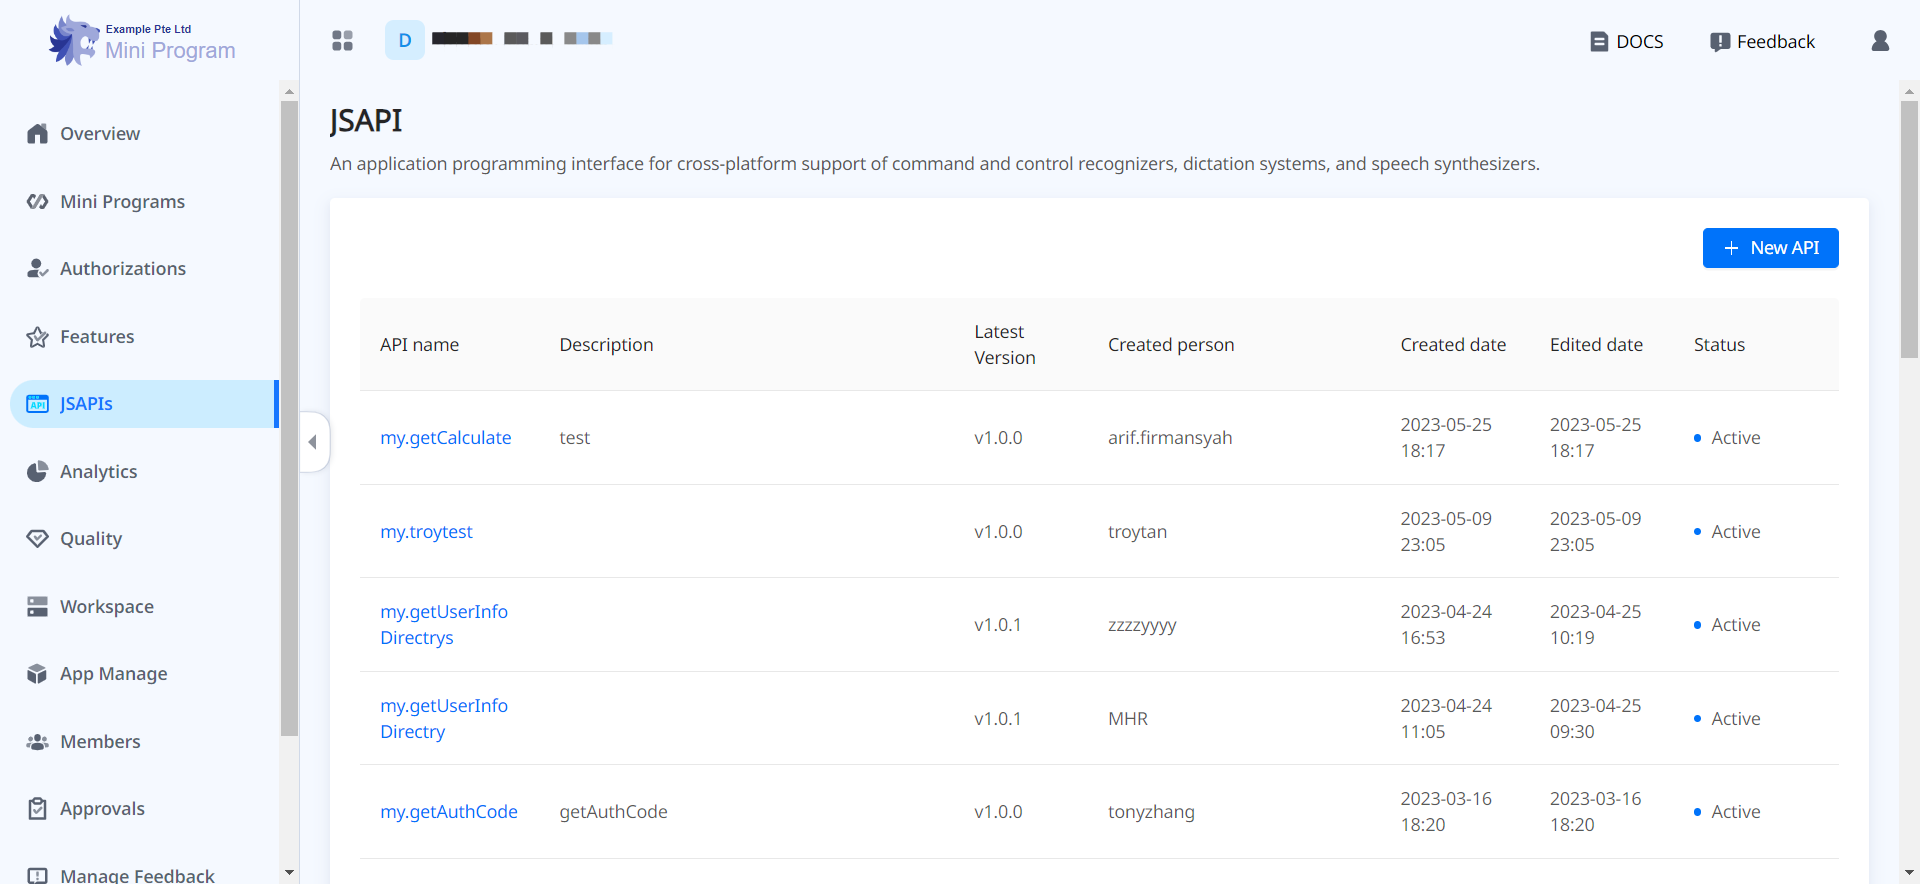Screen dimensions: 1920x884
Task: Open the workspace selector labeled D
Action: (405, 41)
